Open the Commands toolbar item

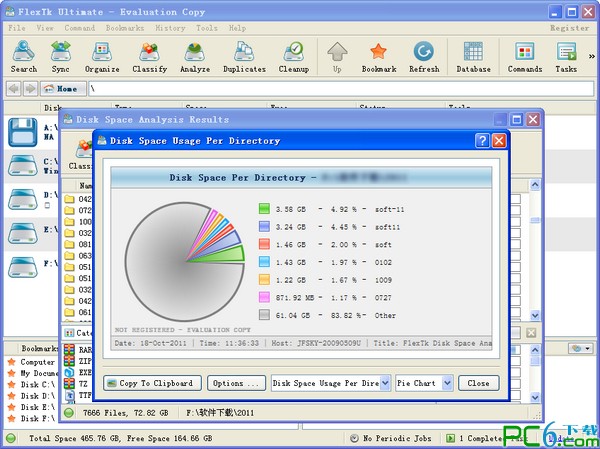click(525, 57)
